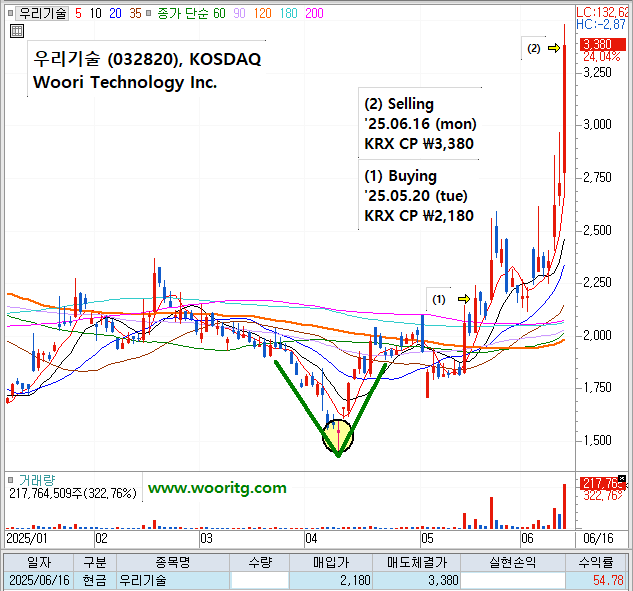Click the 3,380 sell price cell in the table

(417, 581)
